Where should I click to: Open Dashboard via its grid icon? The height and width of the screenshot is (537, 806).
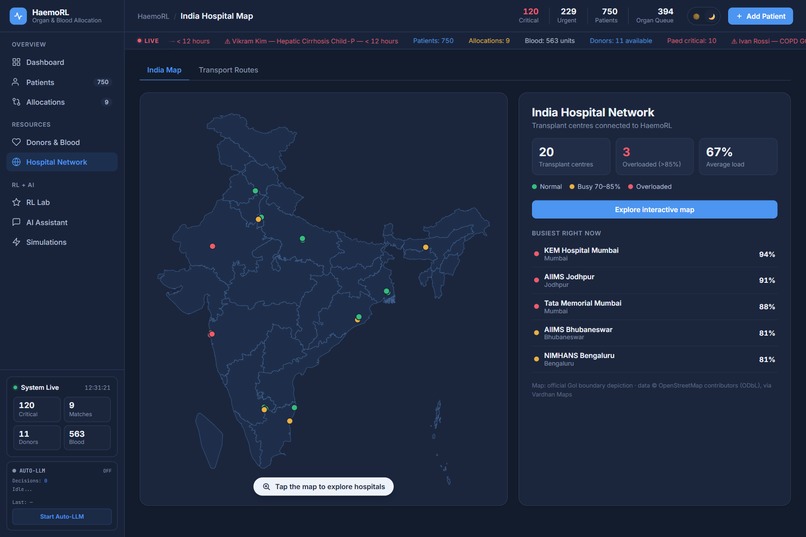pyautogui.click(x=16, y=62)
